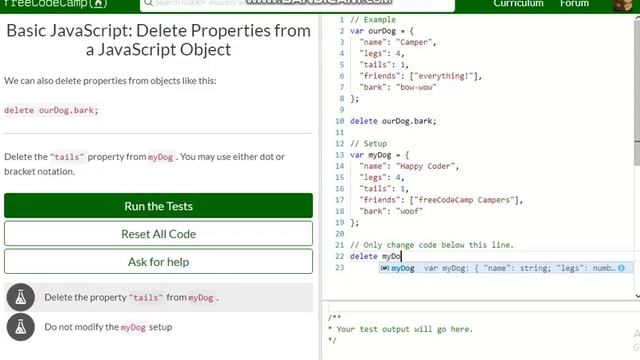
Task: Click the info icon on autocomplete suggestion
Action: coord(621,268)
